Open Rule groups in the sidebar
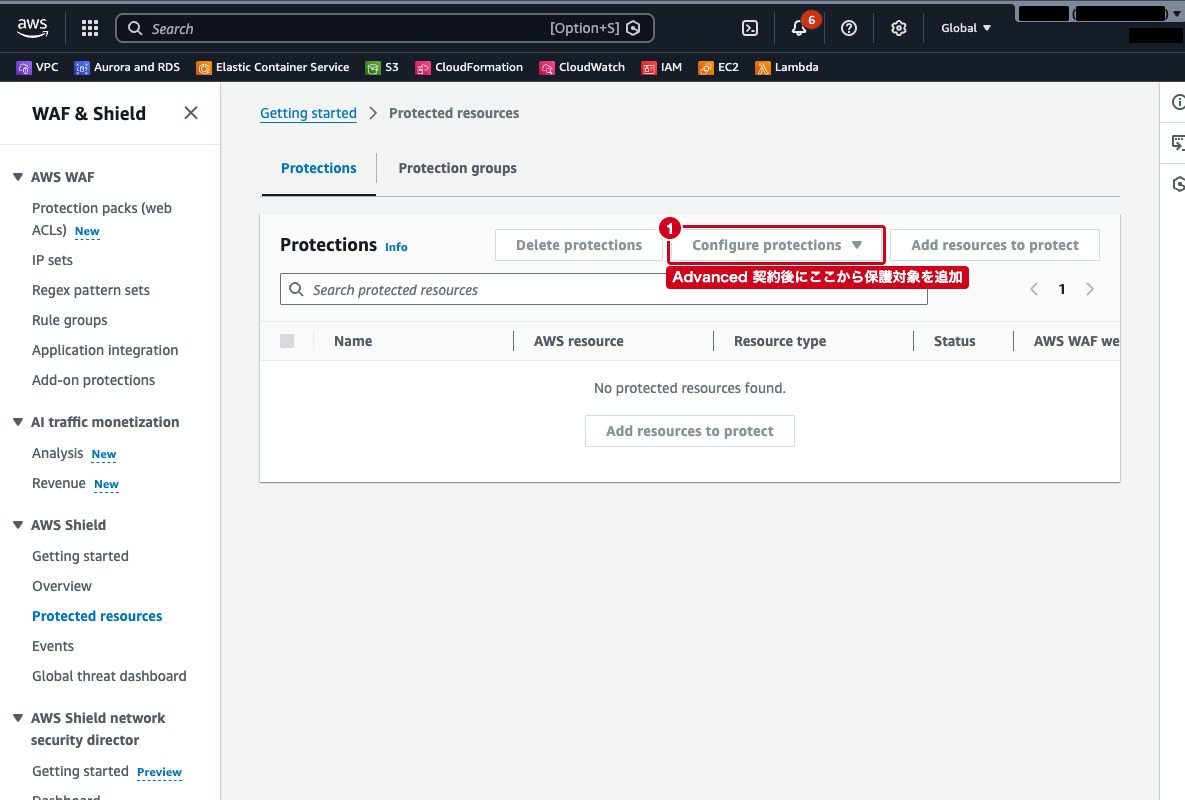The height and width of the screenshot is (800, 1185). point(70,320)
